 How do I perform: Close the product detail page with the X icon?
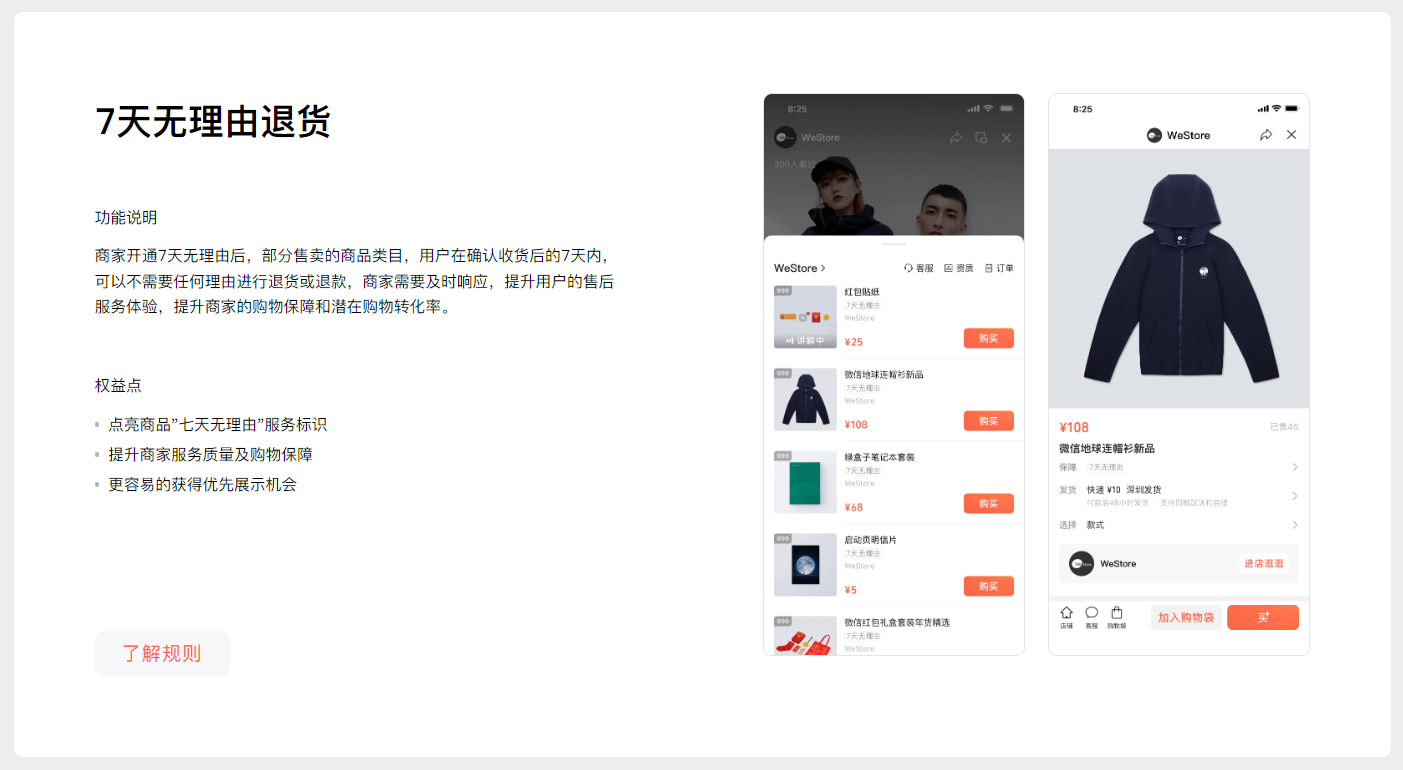point(1291,135)
